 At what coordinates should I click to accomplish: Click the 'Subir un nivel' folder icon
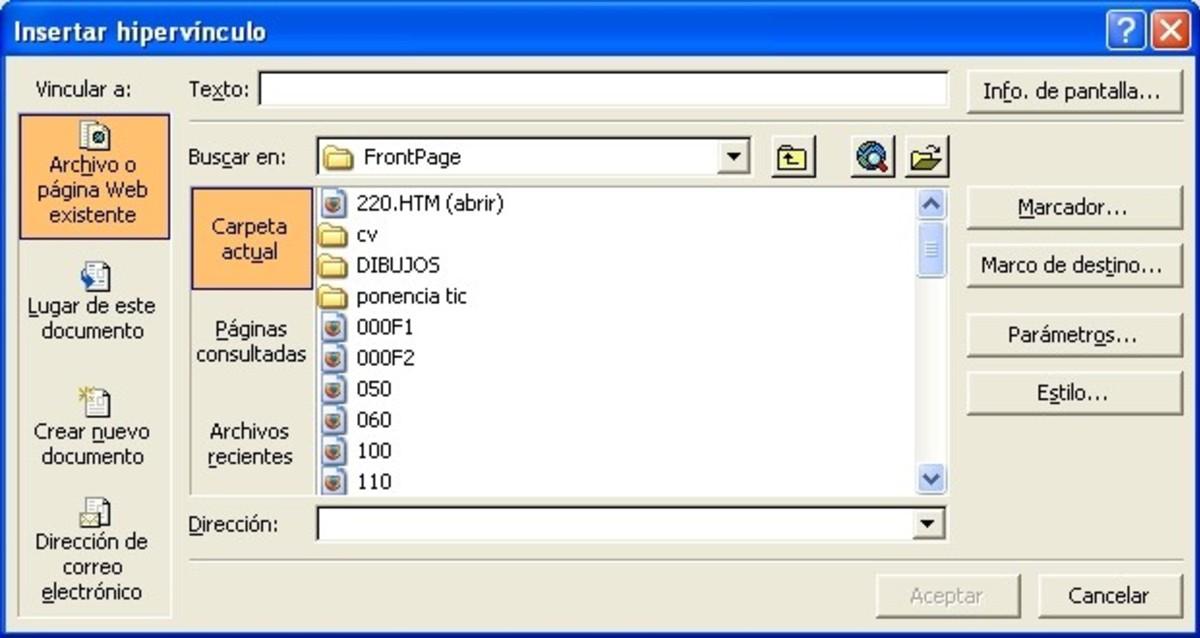point(793,157)
